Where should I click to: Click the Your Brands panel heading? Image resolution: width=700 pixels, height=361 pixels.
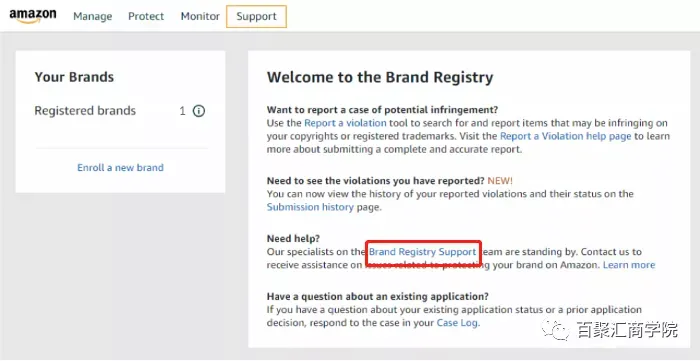(x=74, y=77)
